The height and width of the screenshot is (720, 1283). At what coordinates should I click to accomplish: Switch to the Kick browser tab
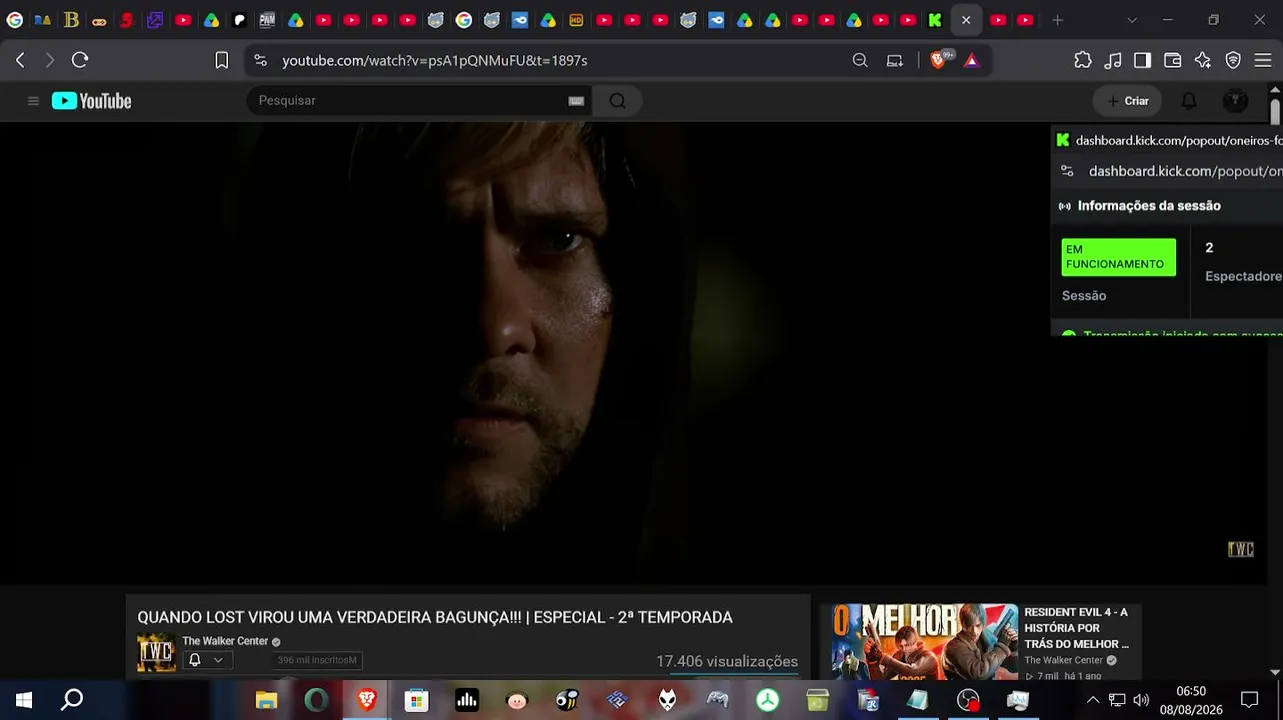(x=935, y=20)
